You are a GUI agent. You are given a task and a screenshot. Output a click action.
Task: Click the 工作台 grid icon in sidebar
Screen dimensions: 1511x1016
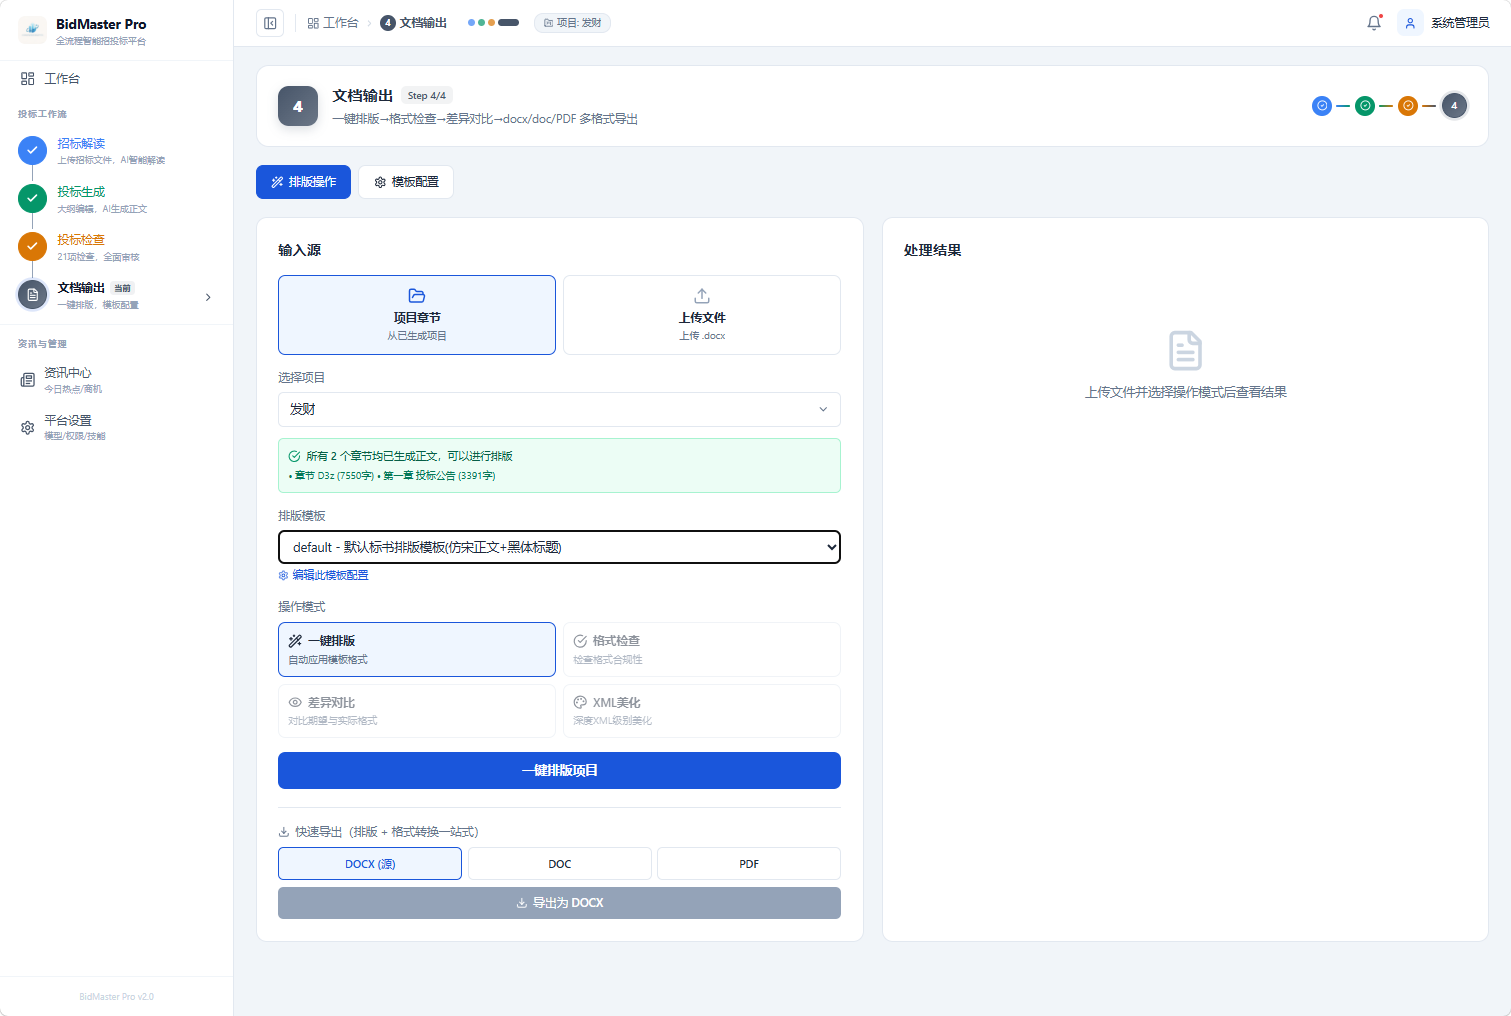point(28,79)
